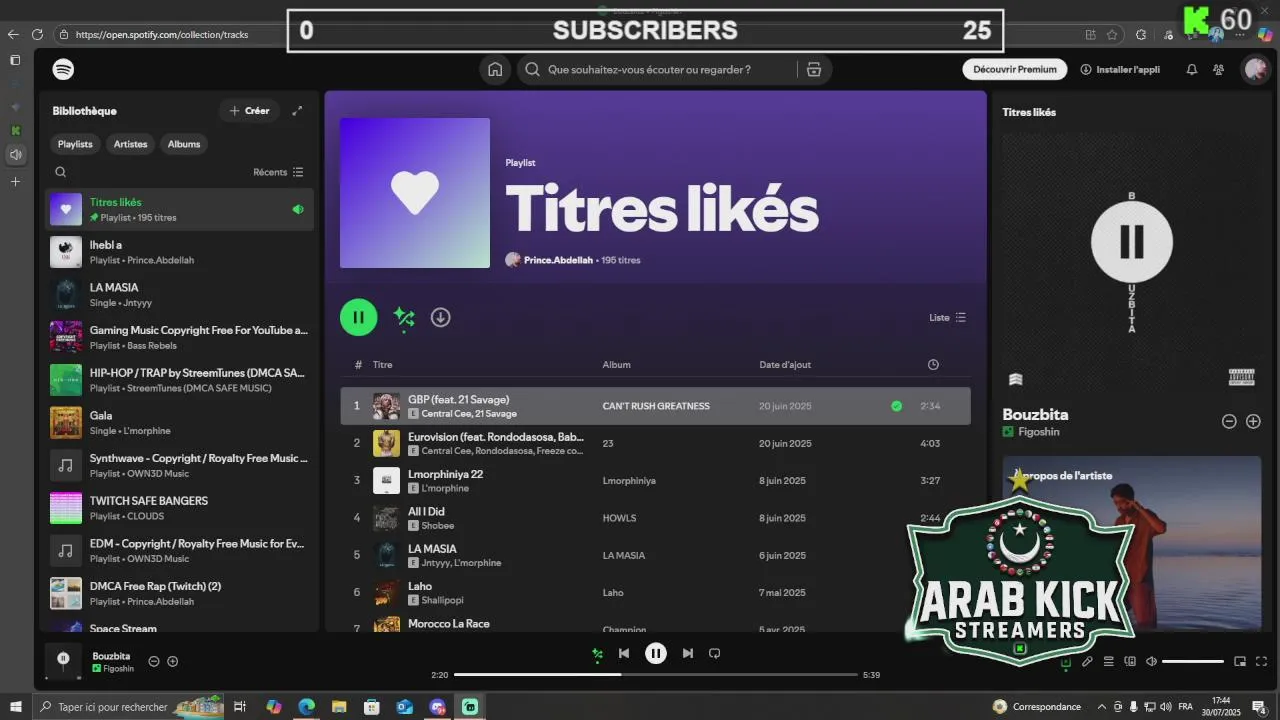
Task: Pause via the large circle on album art
Action: pyautogui.click(x=1131, y=241)
